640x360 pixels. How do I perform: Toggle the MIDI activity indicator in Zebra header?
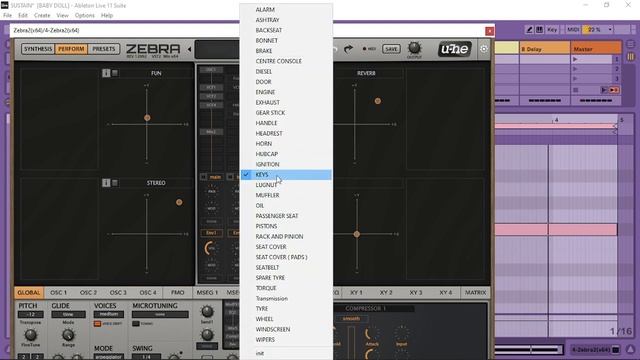tap(369, 49)
